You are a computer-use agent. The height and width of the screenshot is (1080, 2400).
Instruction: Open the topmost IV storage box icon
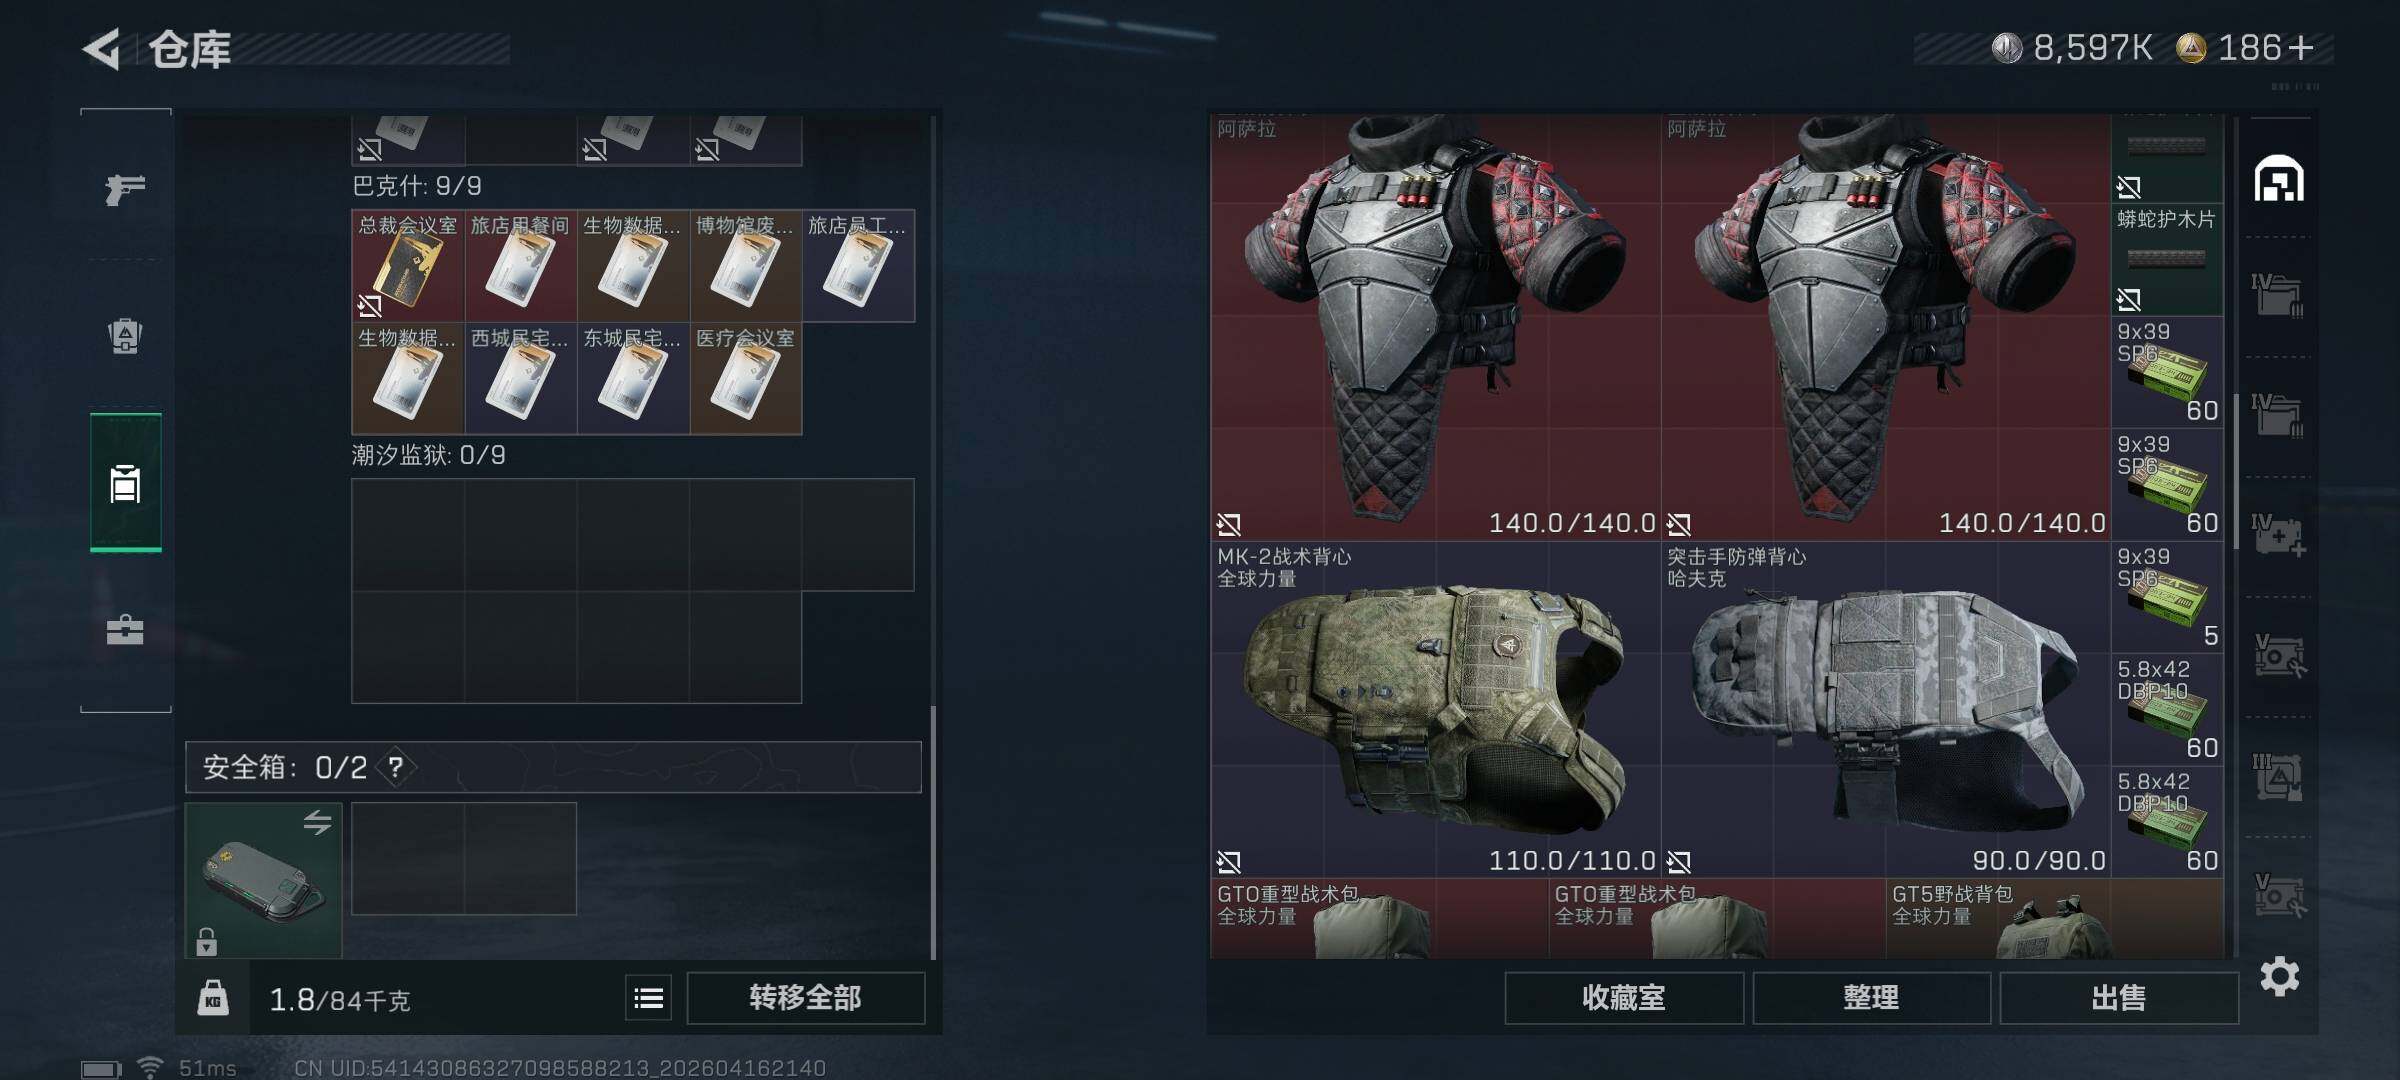coord(2278,295)
